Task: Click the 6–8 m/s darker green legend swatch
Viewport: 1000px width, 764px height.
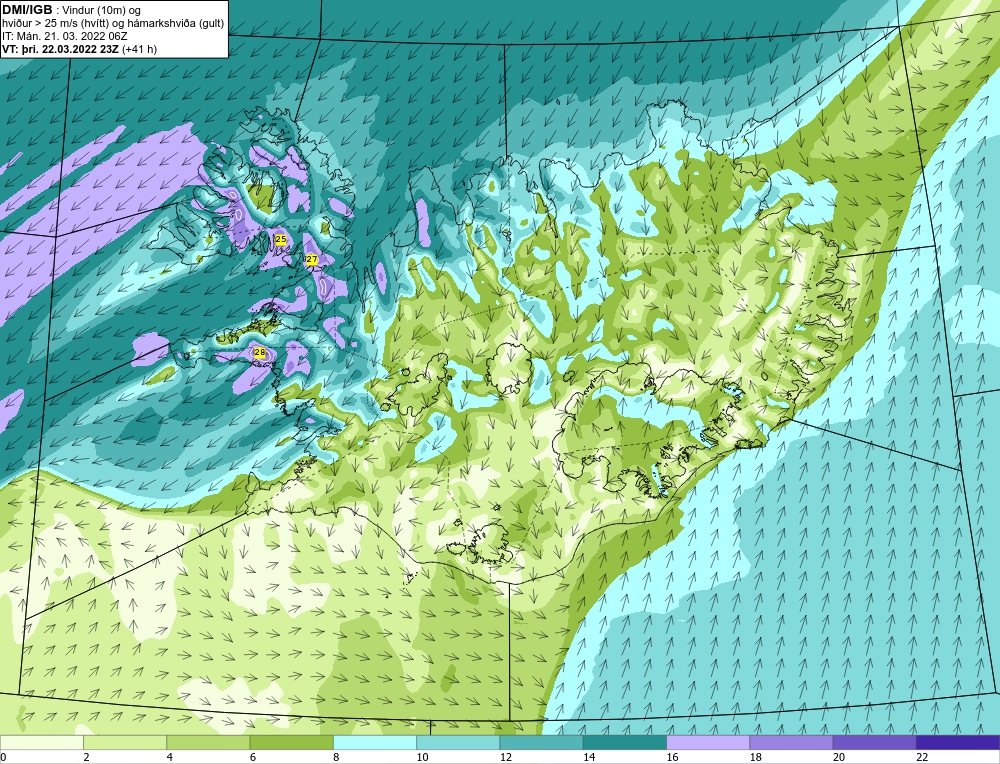Action: tap(291, 742)
